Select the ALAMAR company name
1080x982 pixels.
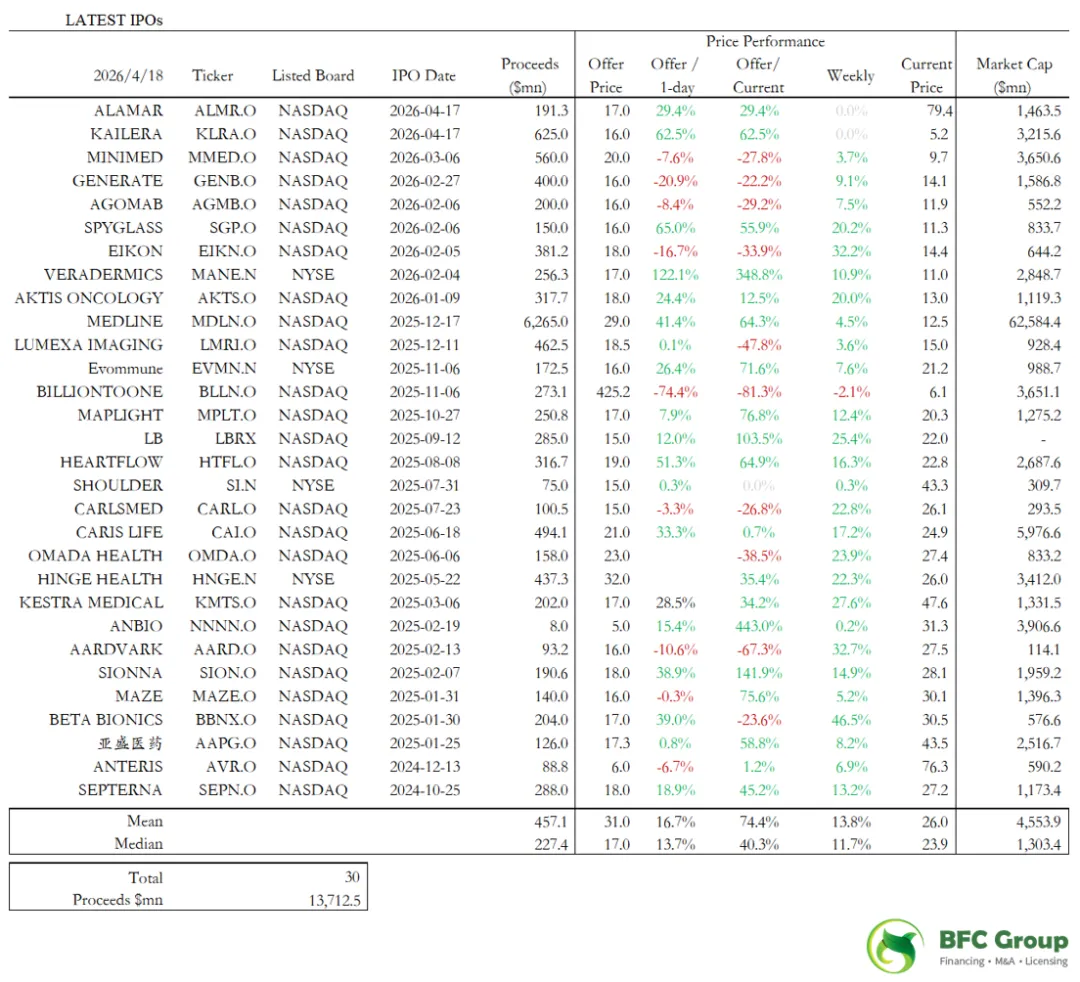[129, 111]
